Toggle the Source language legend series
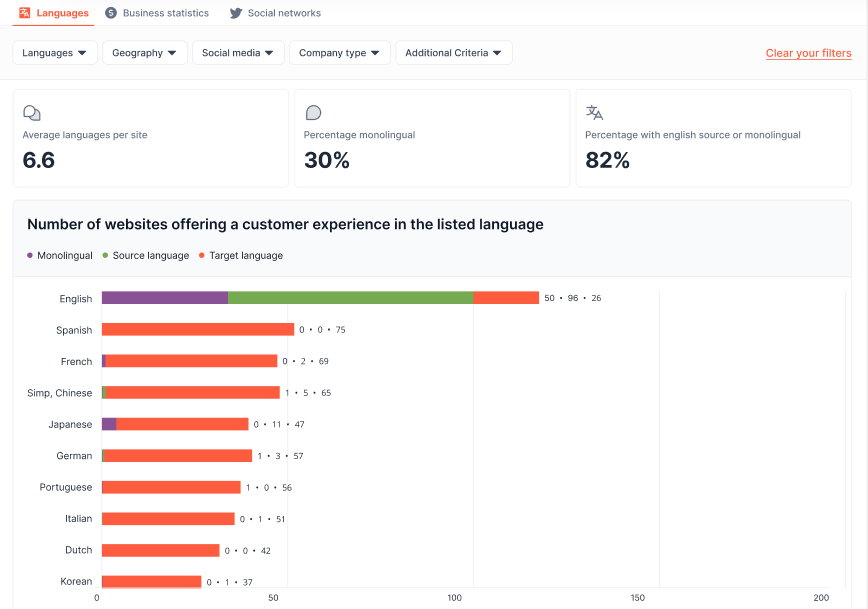 [145, 256]
